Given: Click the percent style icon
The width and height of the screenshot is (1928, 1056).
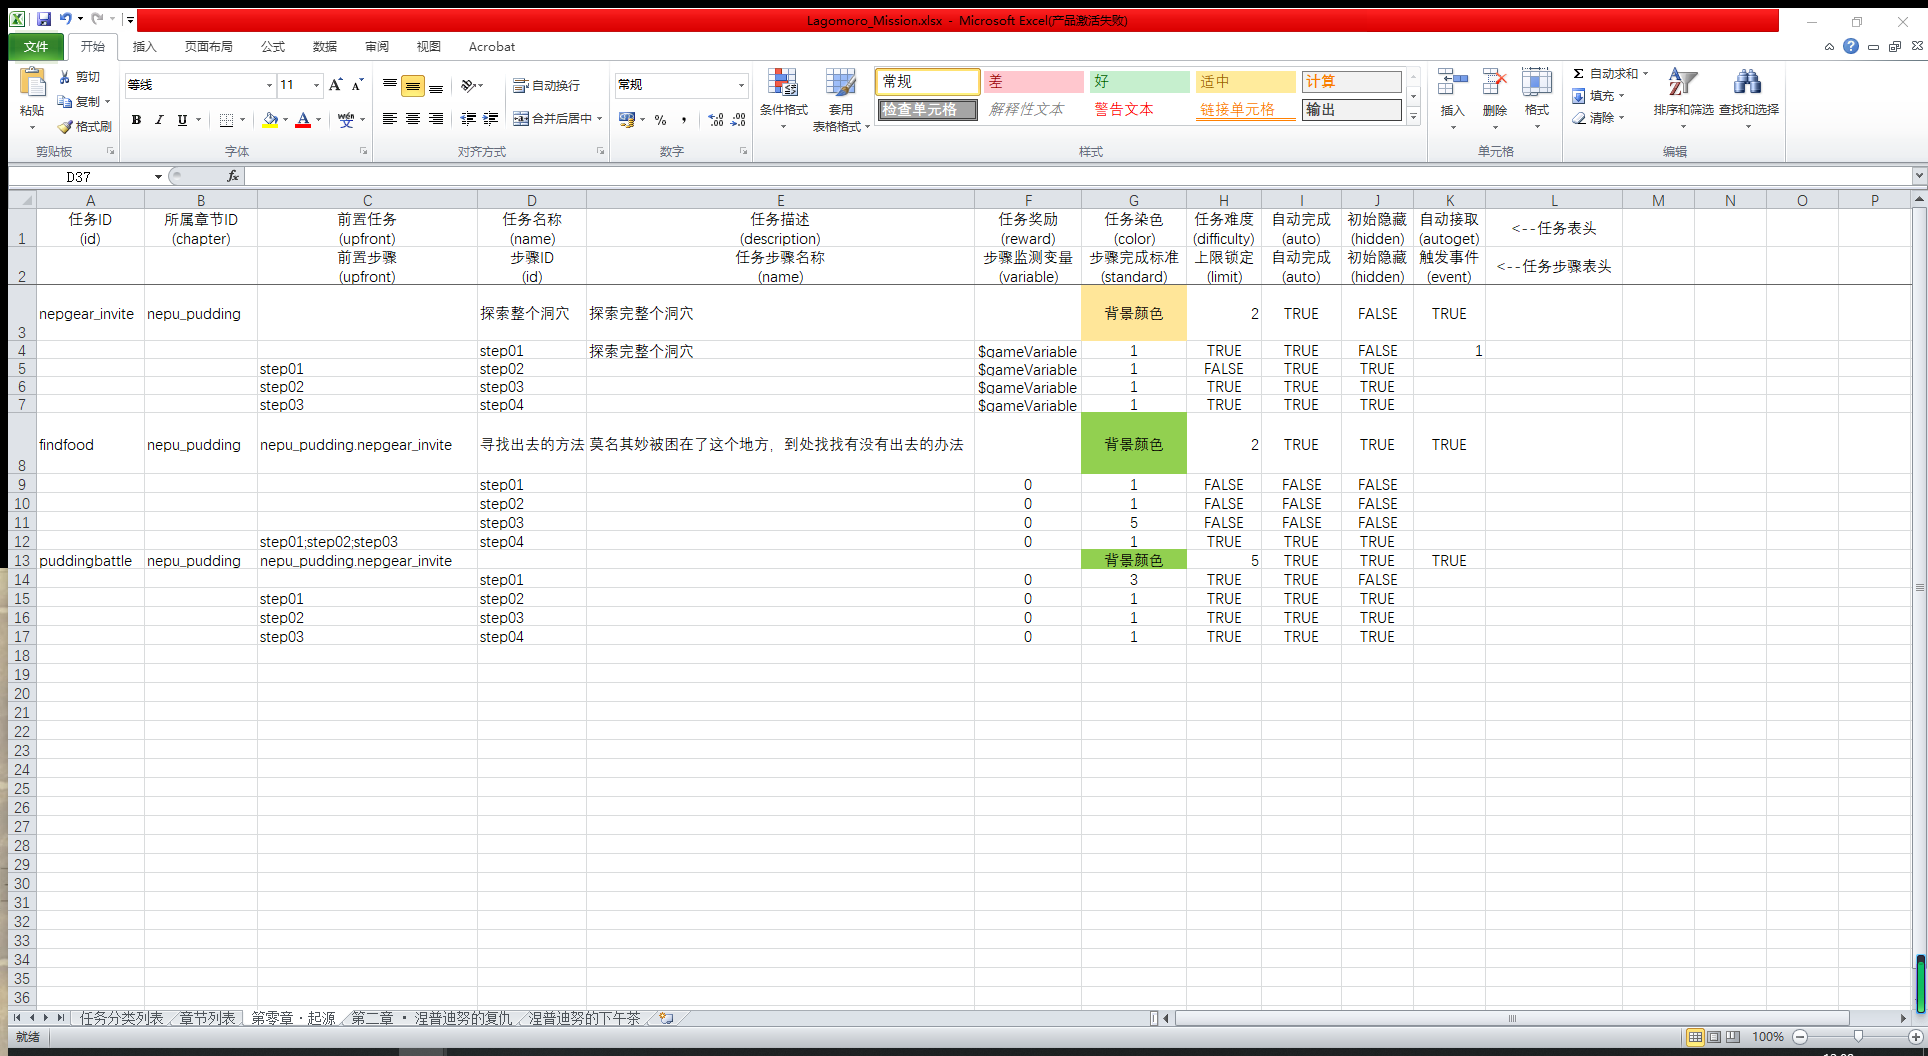Looking at the screenshot, I should coord(660,120).
